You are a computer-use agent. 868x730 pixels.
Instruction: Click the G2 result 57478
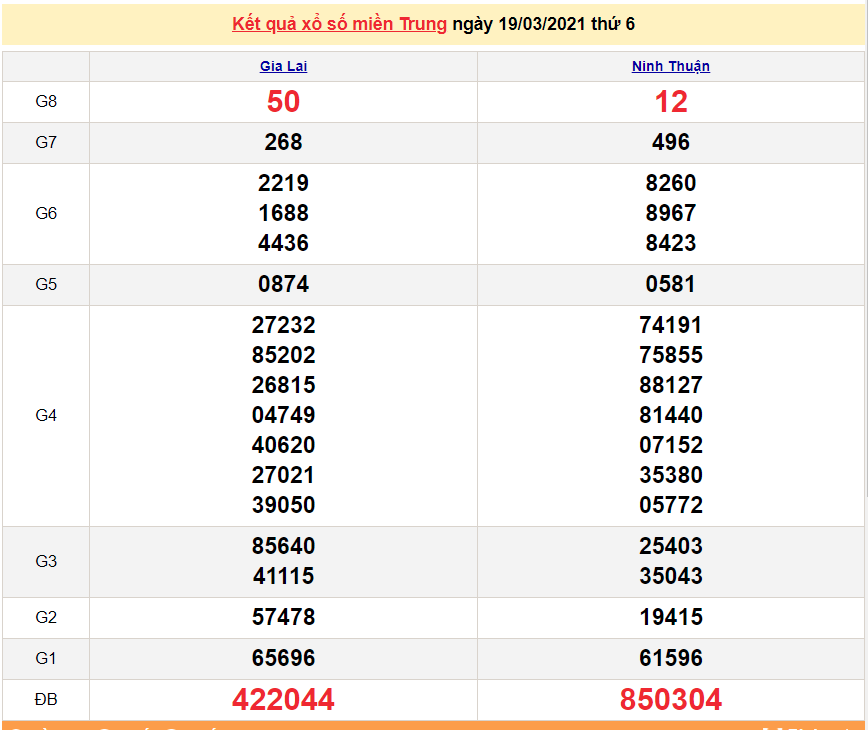click(x=283, y=618)
